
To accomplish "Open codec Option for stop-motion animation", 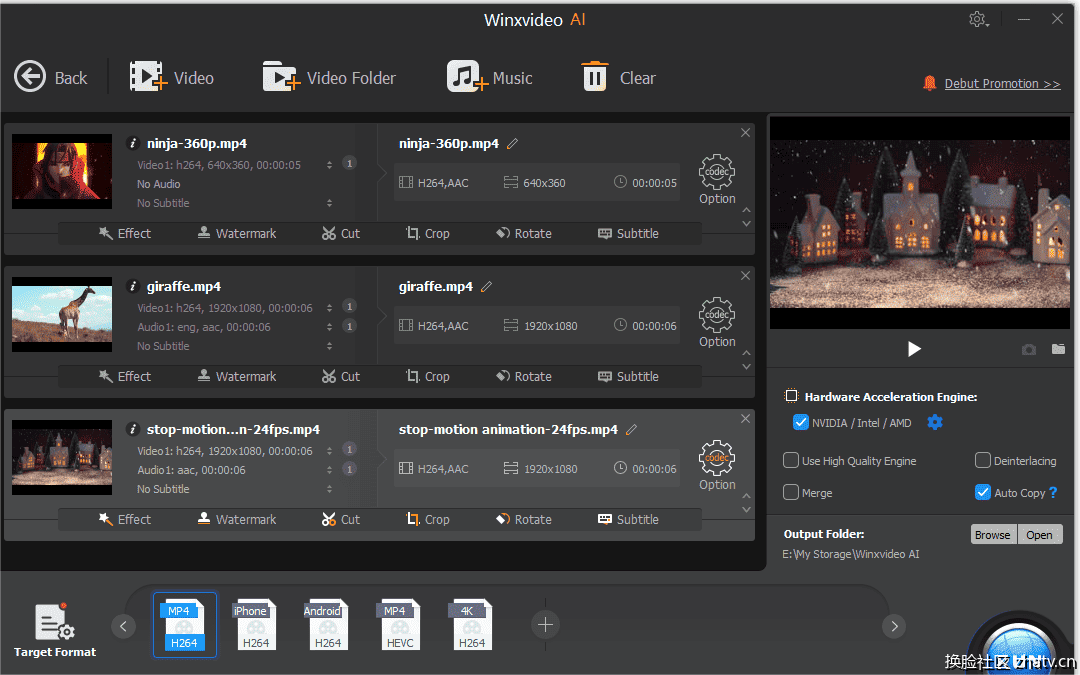I will click(x=717, y=465).
